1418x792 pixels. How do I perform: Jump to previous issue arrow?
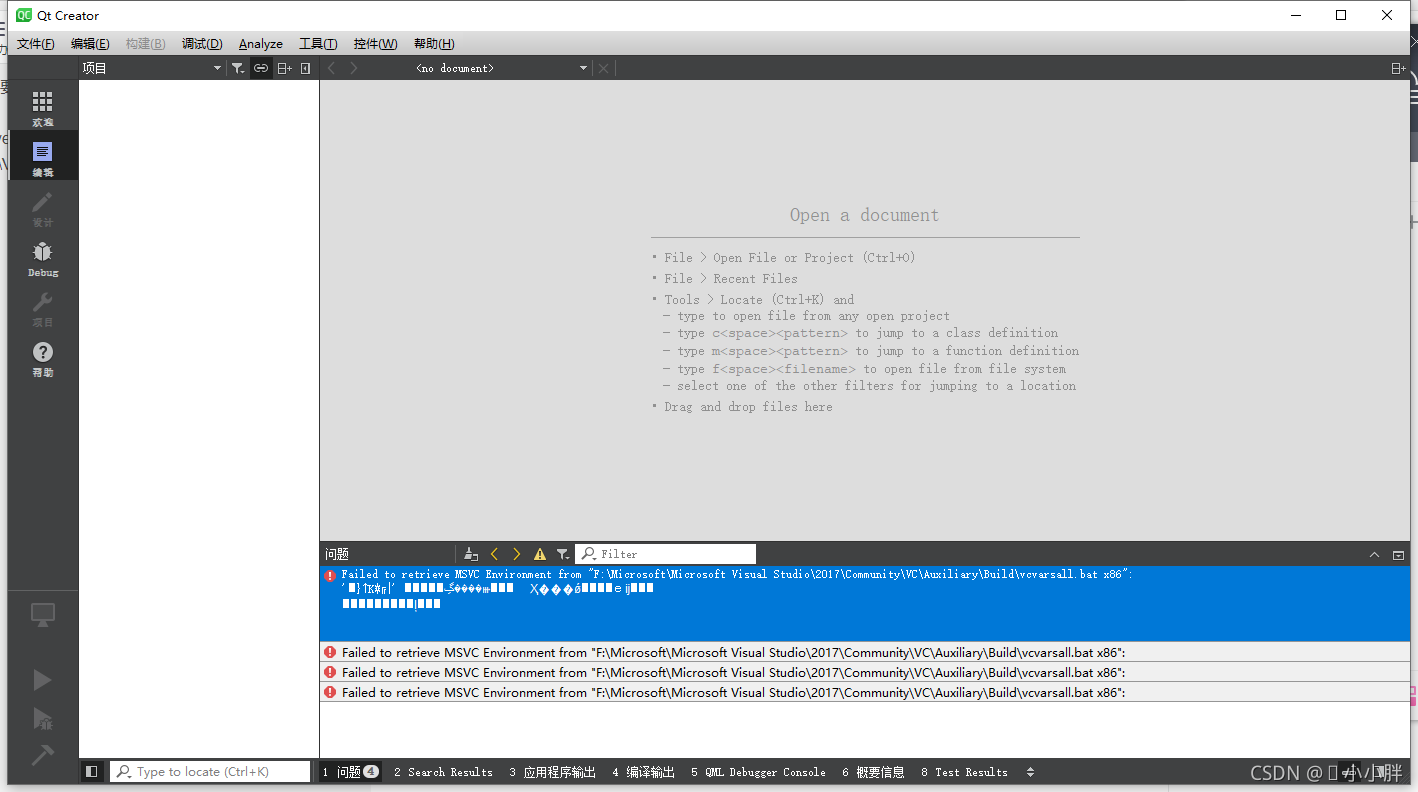tap(494, 554)
